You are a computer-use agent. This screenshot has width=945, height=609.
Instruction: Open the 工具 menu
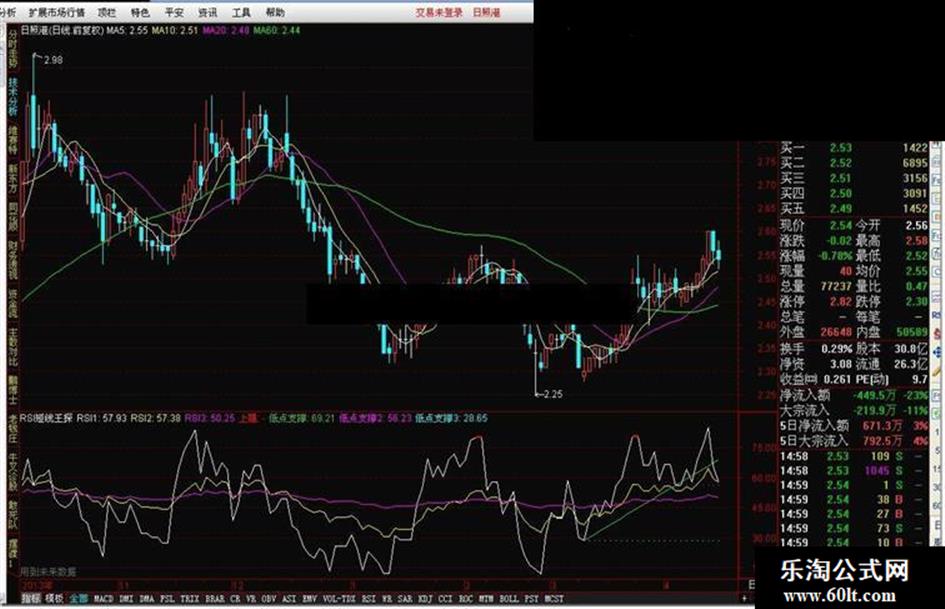[241, 12]
